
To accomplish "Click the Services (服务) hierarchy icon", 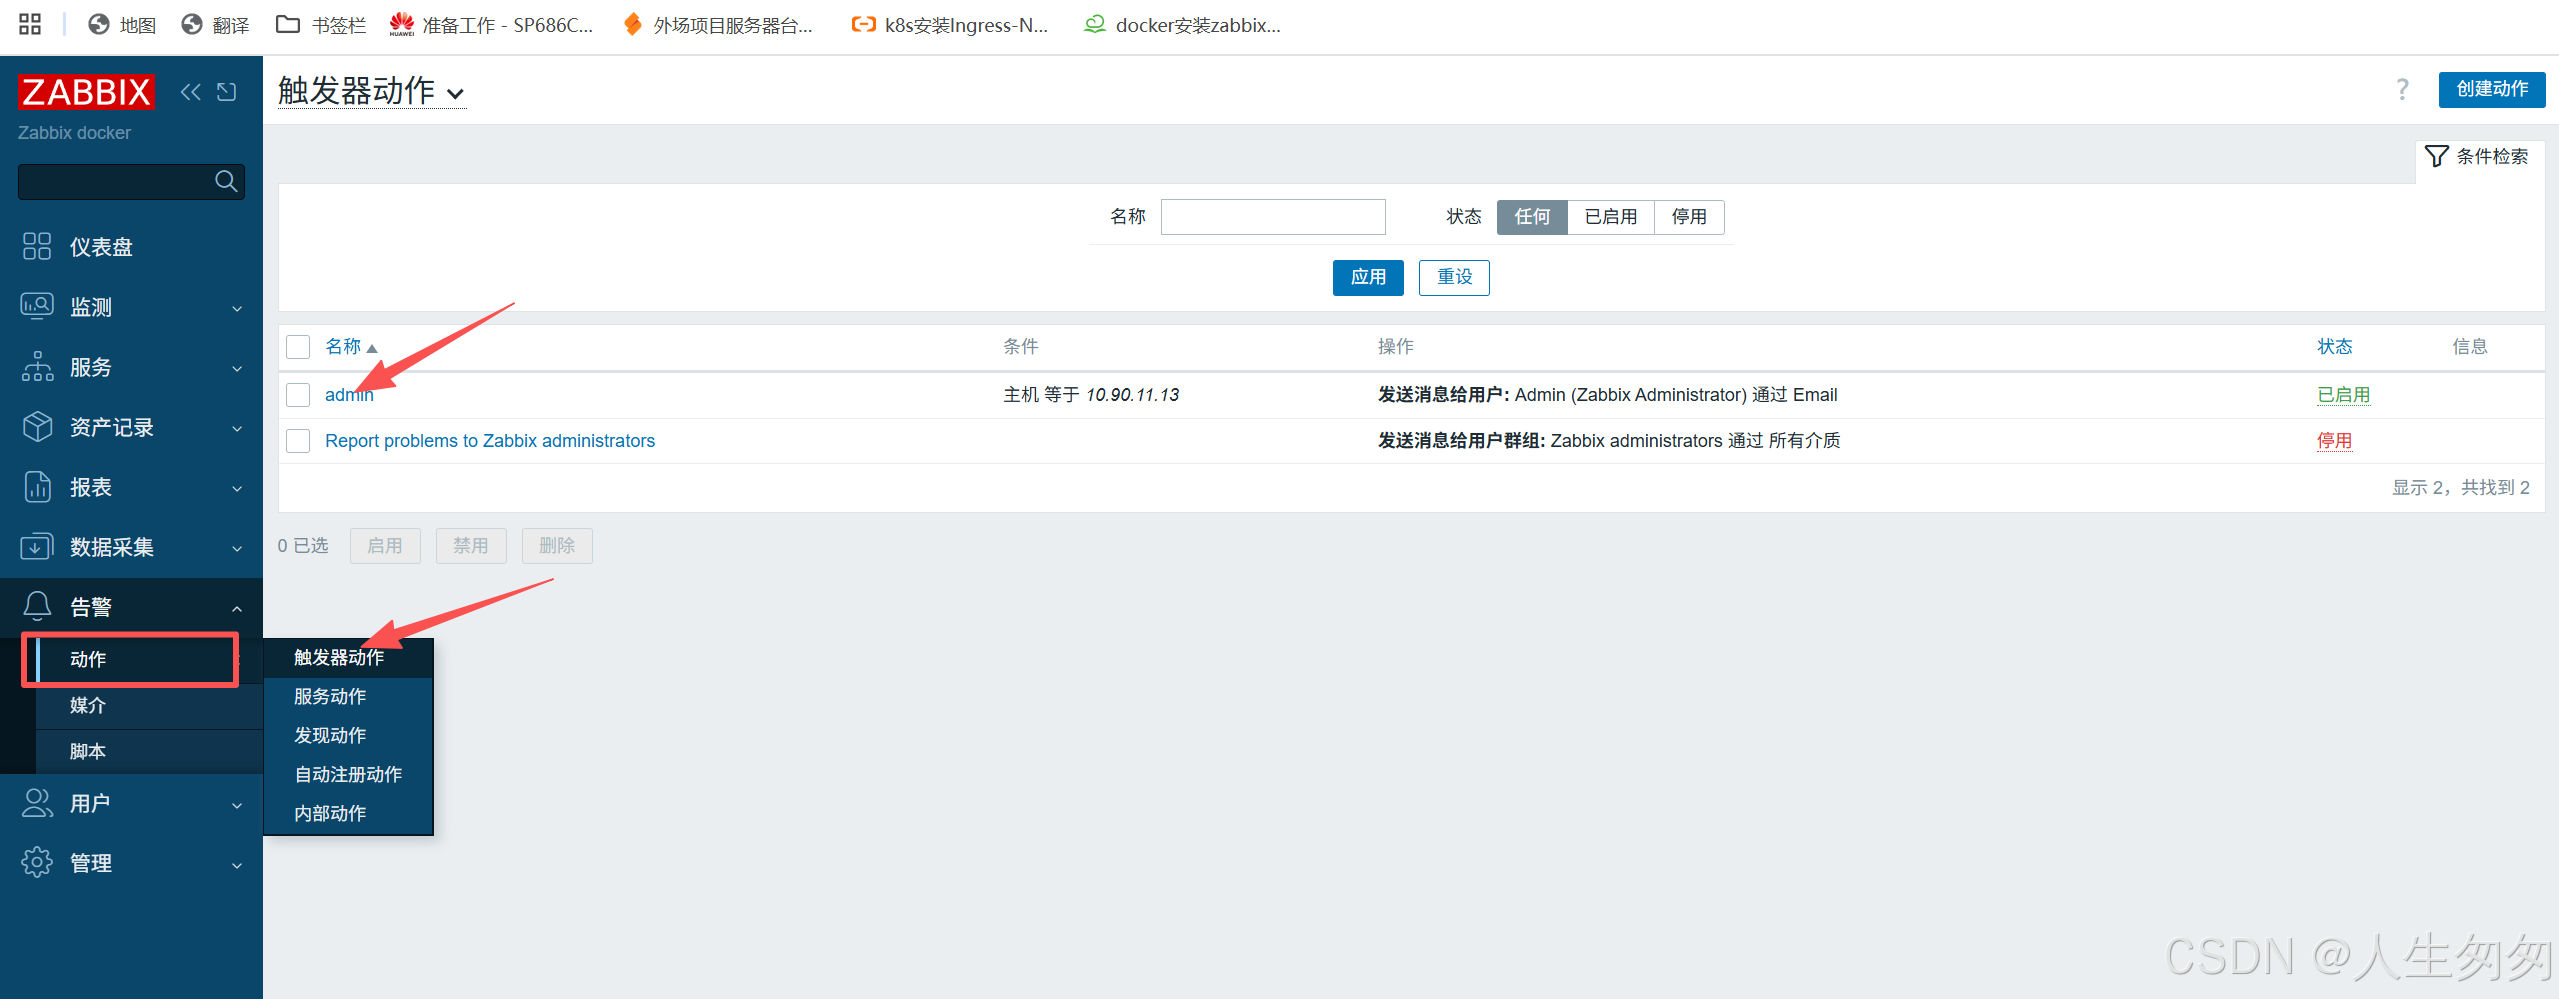I will tap(37, 366).
